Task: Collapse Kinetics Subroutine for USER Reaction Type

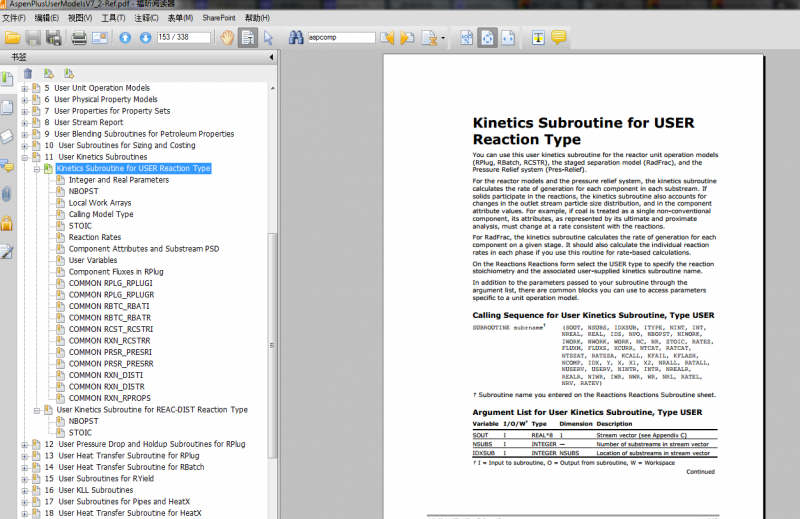Action: click(x=37, y=169)
